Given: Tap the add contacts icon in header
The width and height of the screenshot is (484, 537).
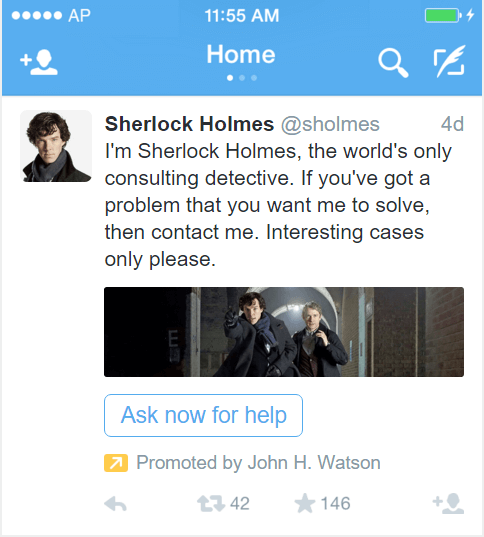Looking at the screenshot, I should 39,62.
